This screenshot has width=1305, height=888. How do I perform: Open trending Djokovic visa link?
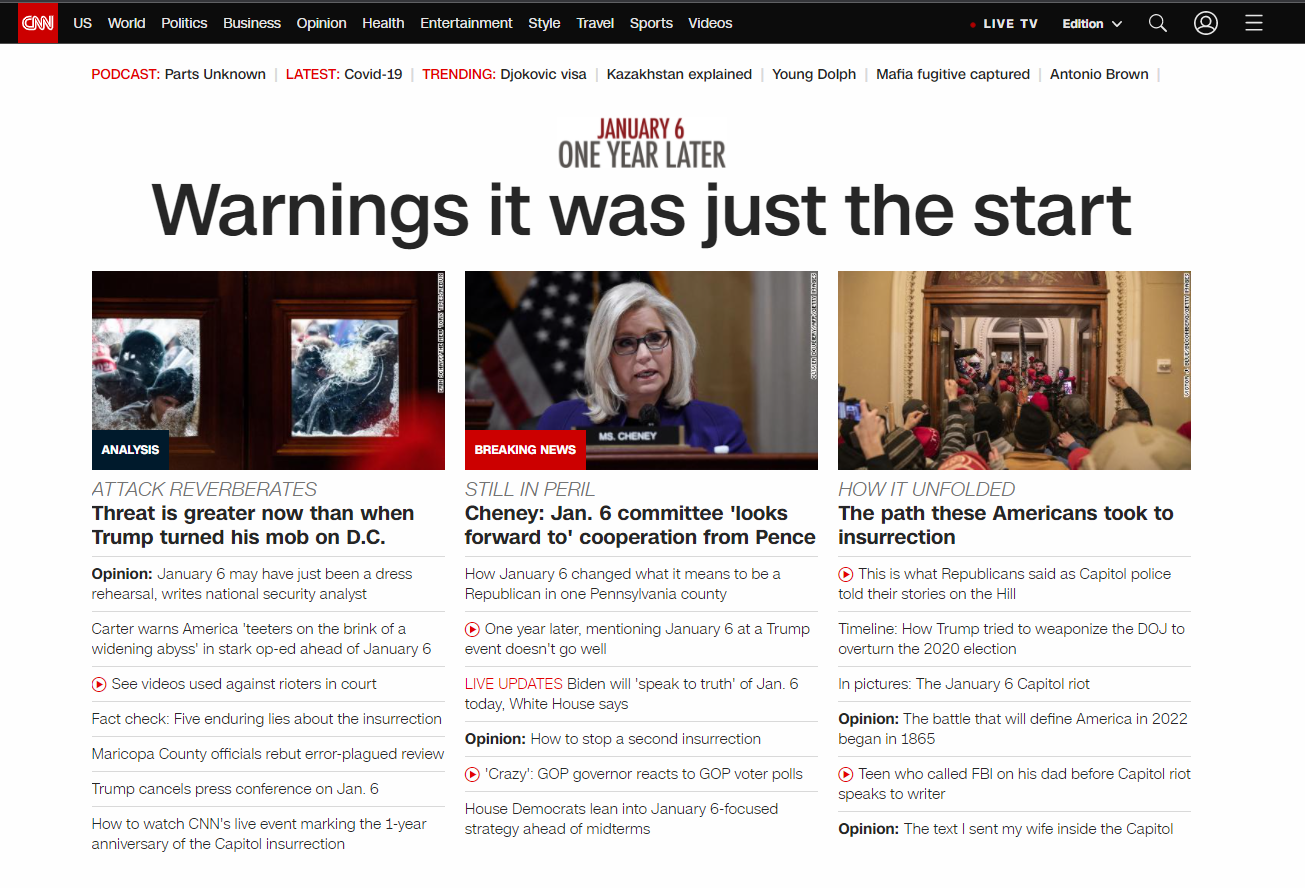[x=543, y=74]
